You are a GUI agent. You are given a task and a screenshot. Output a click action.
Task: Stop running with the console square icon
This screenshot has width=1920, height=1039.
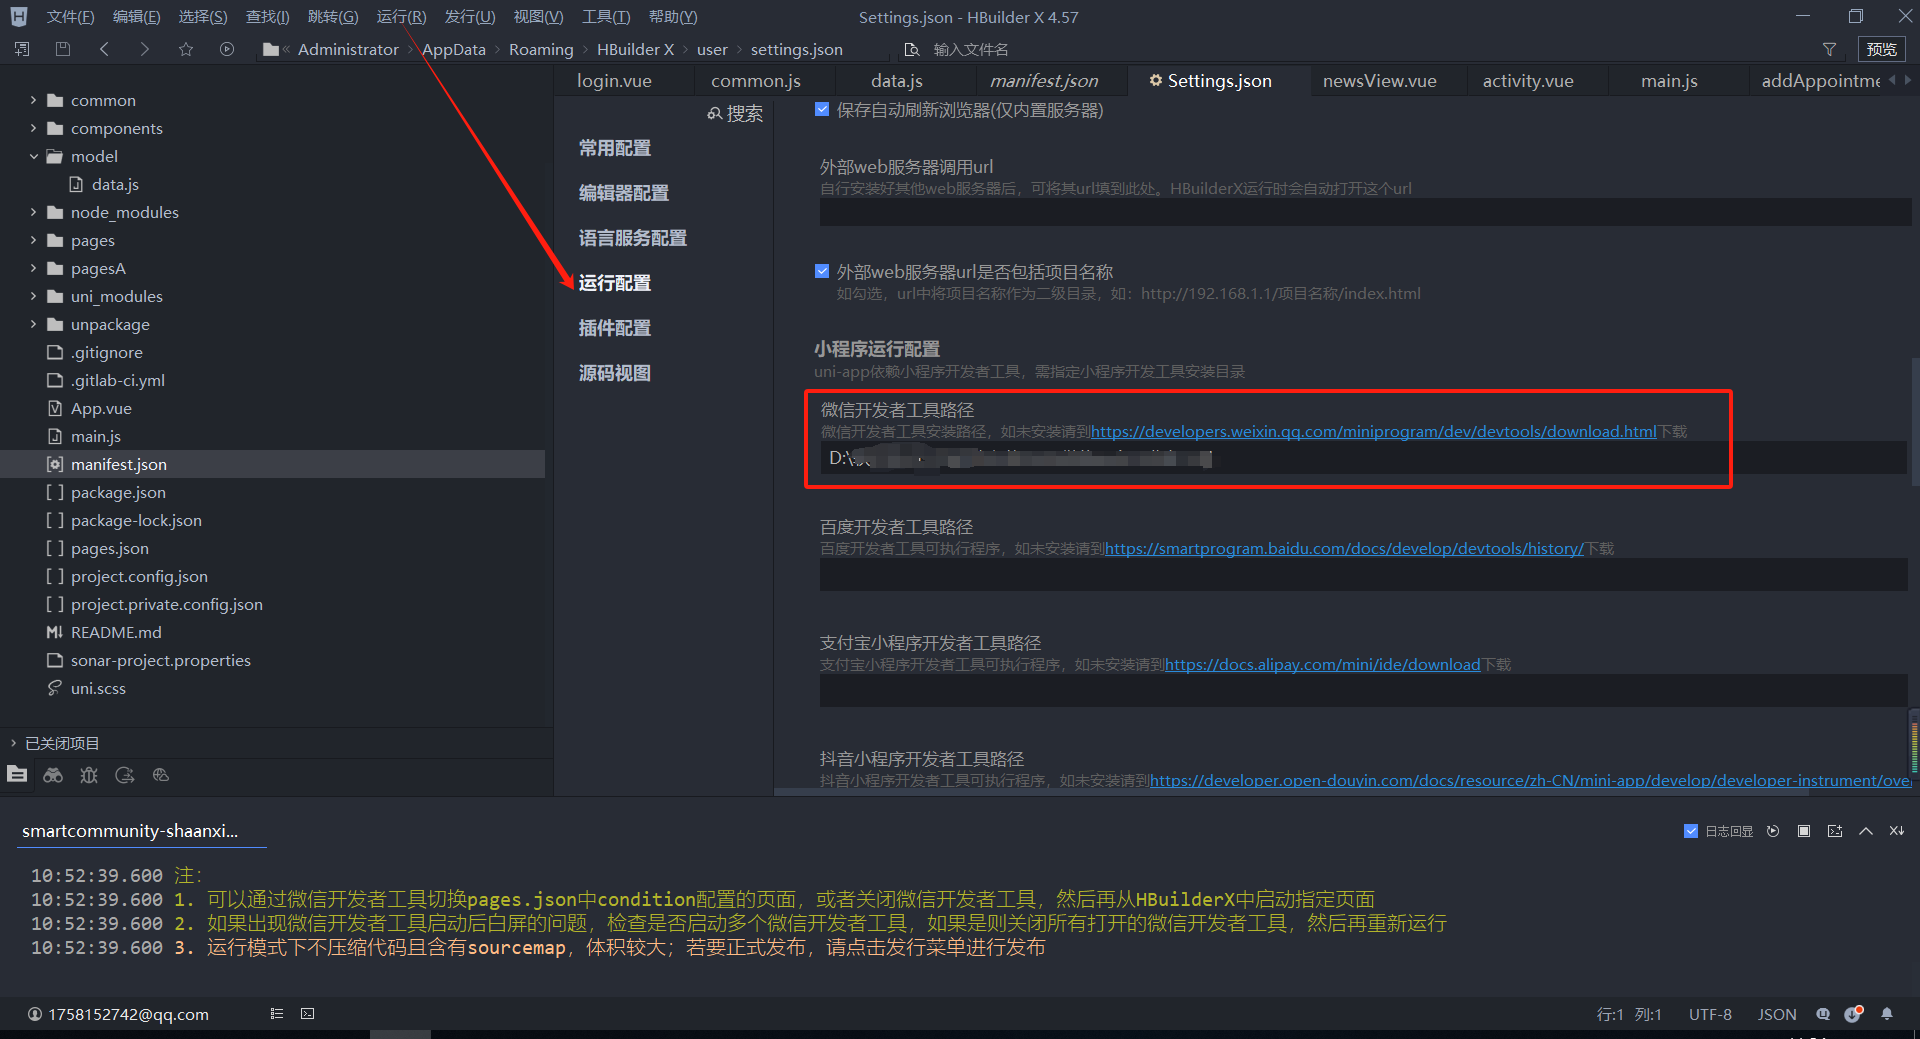tap(1804, 831)
